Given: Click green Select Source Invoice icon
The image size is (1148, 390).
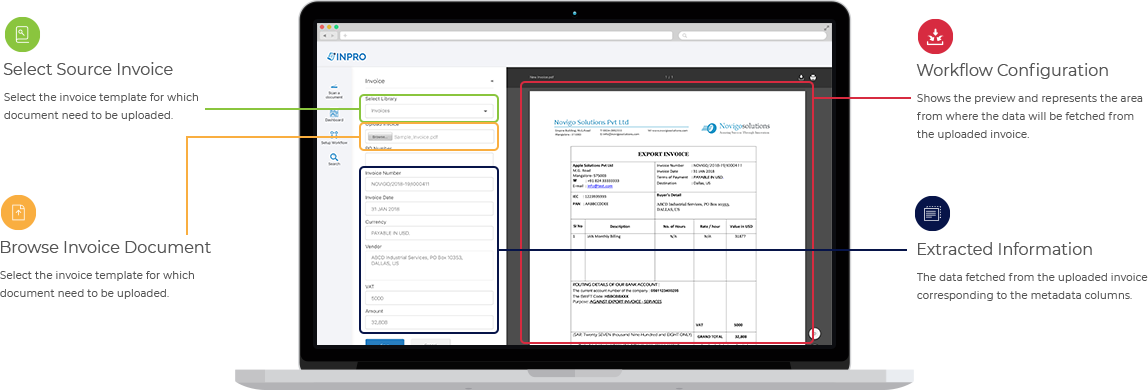Looking at the screenshot, I should pyautogui.click(x=23, y=33).
